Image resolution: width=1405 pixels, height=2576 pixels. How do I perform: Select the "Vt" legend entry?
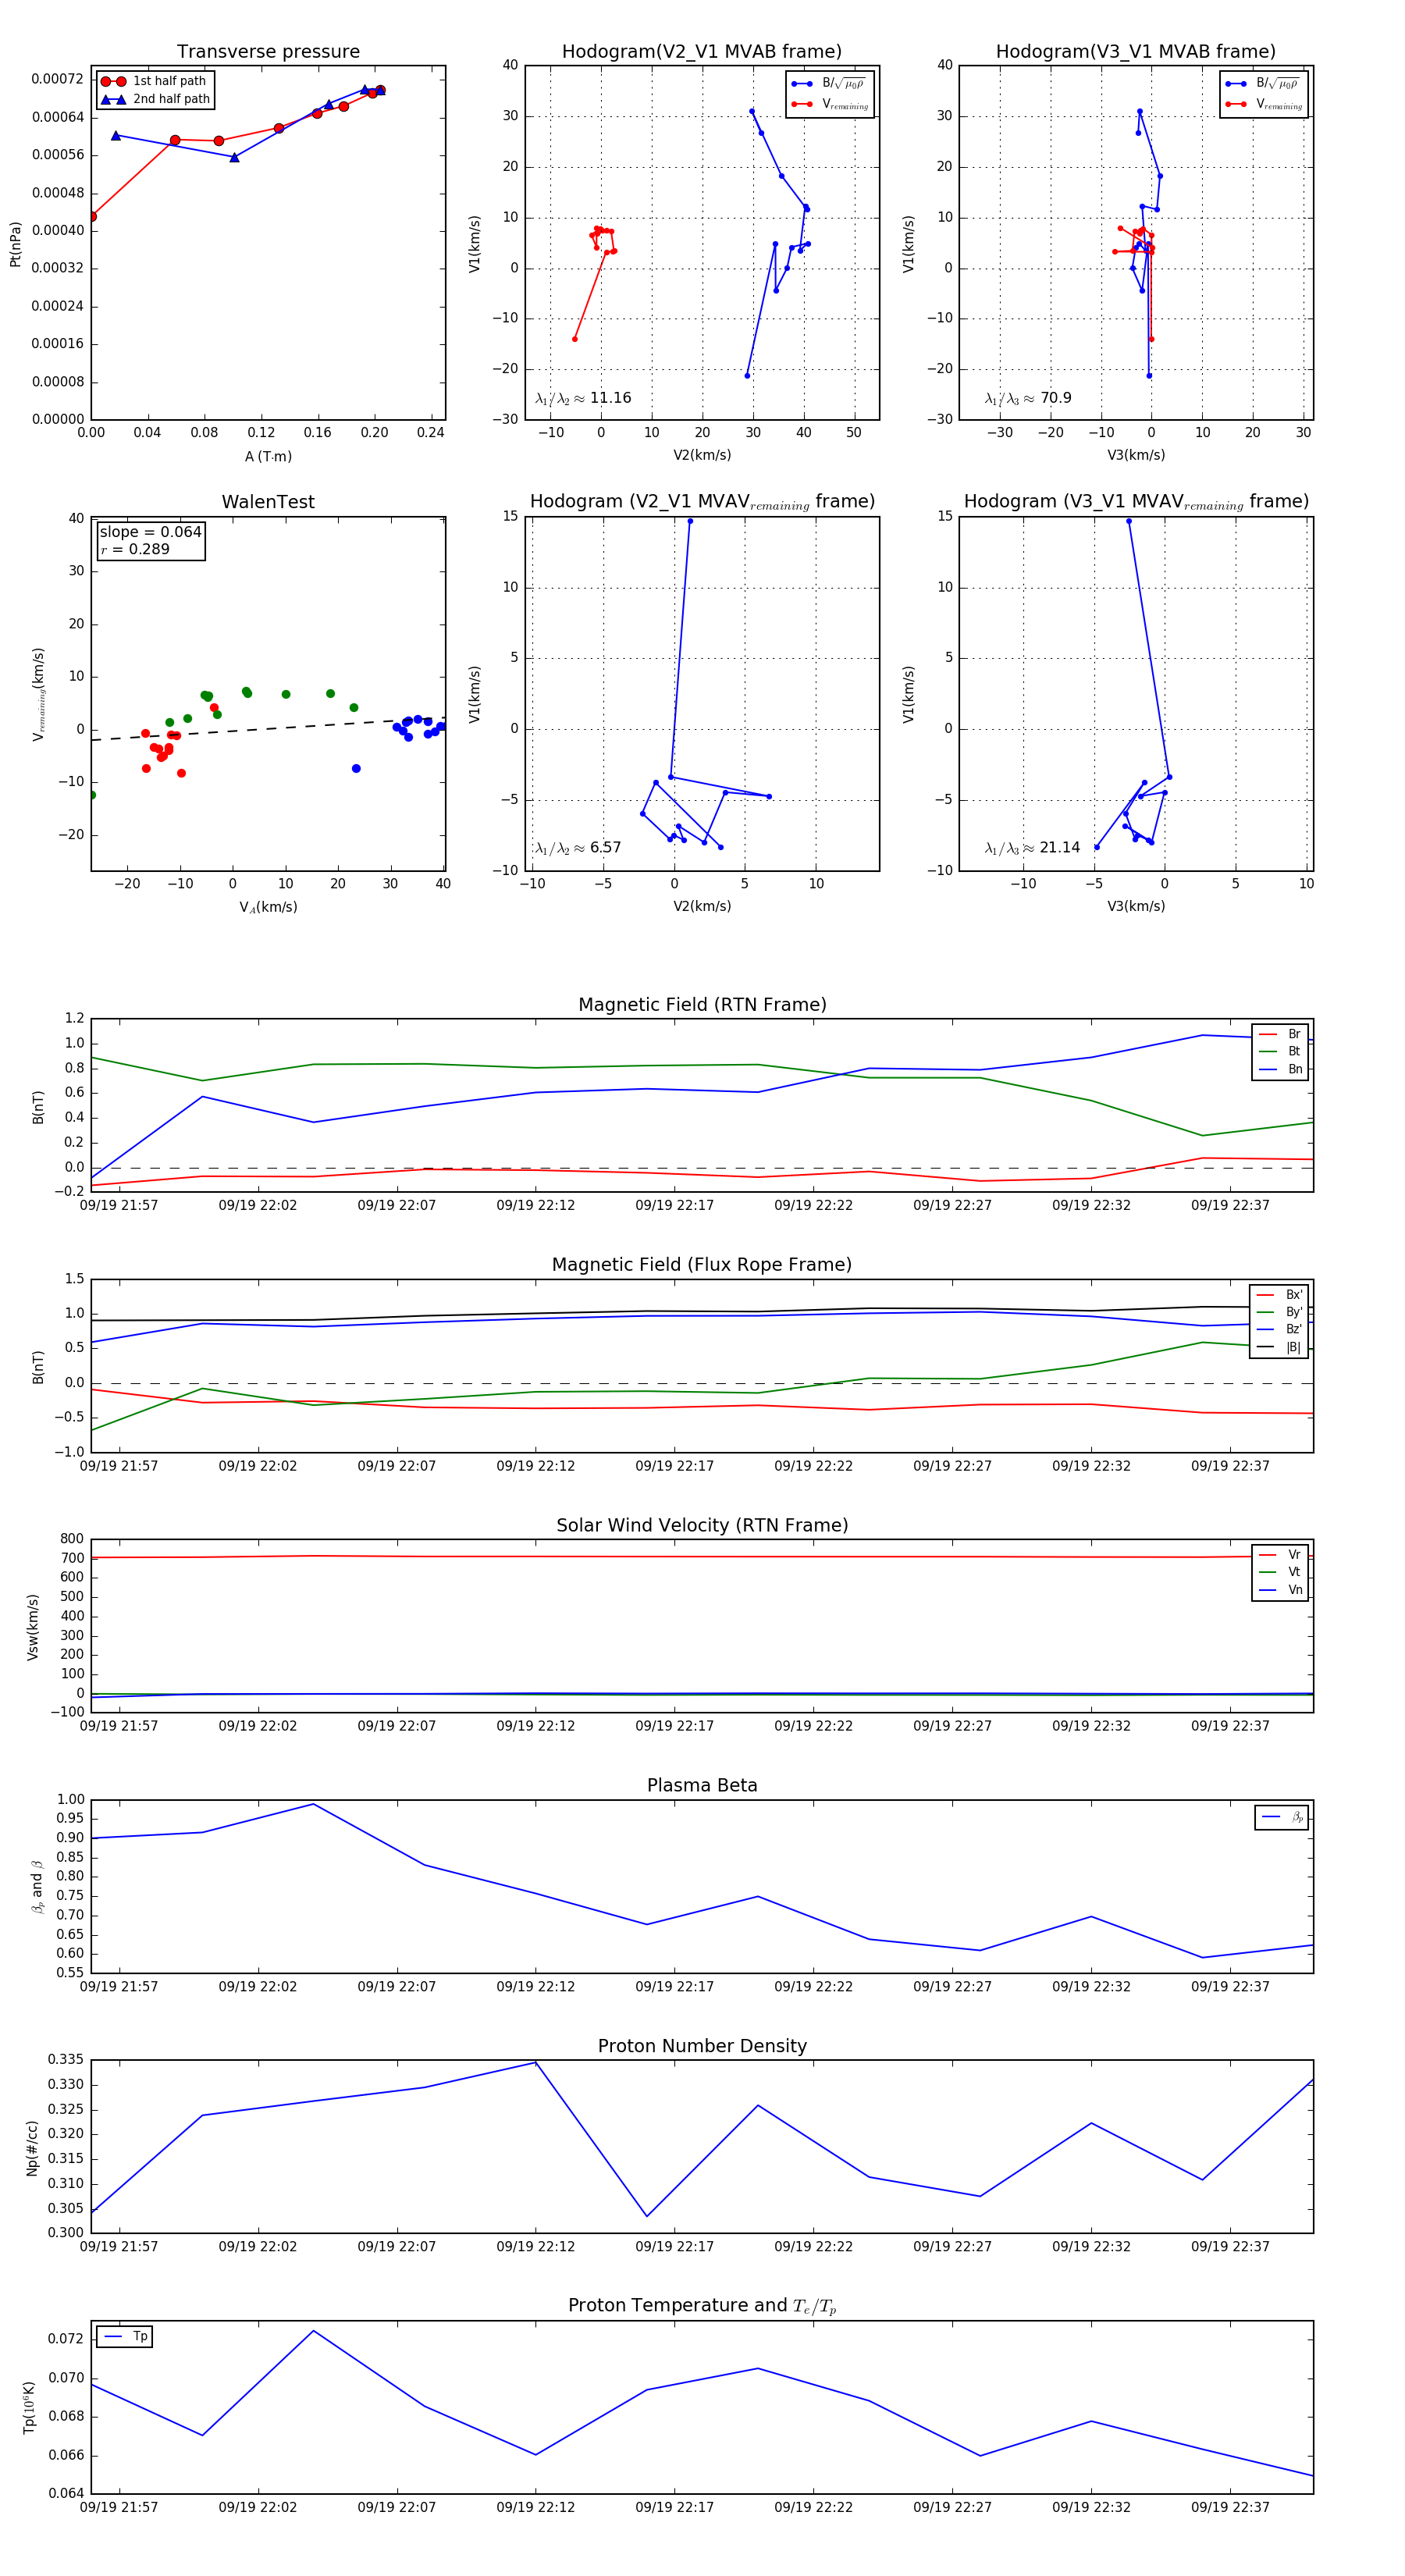(1280, 1572)
